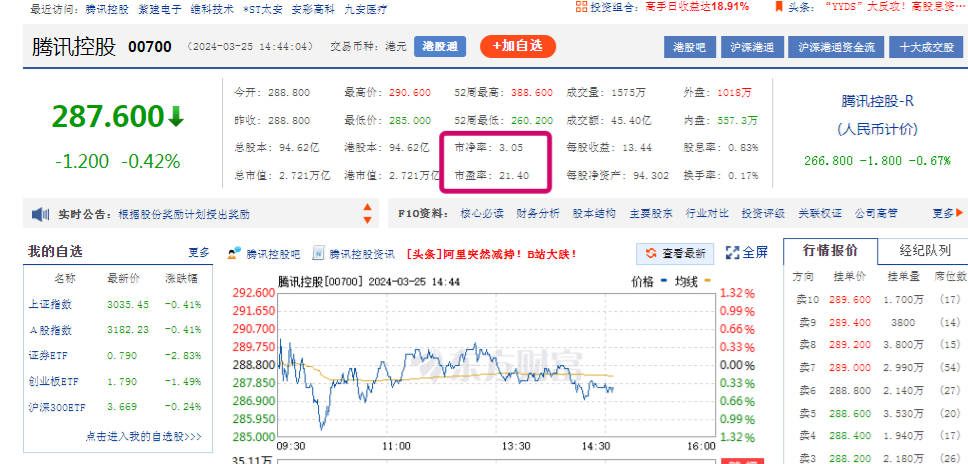Click 市盈率 value 21.40
This screenshot has width=968, height=464.
[514, 176]
